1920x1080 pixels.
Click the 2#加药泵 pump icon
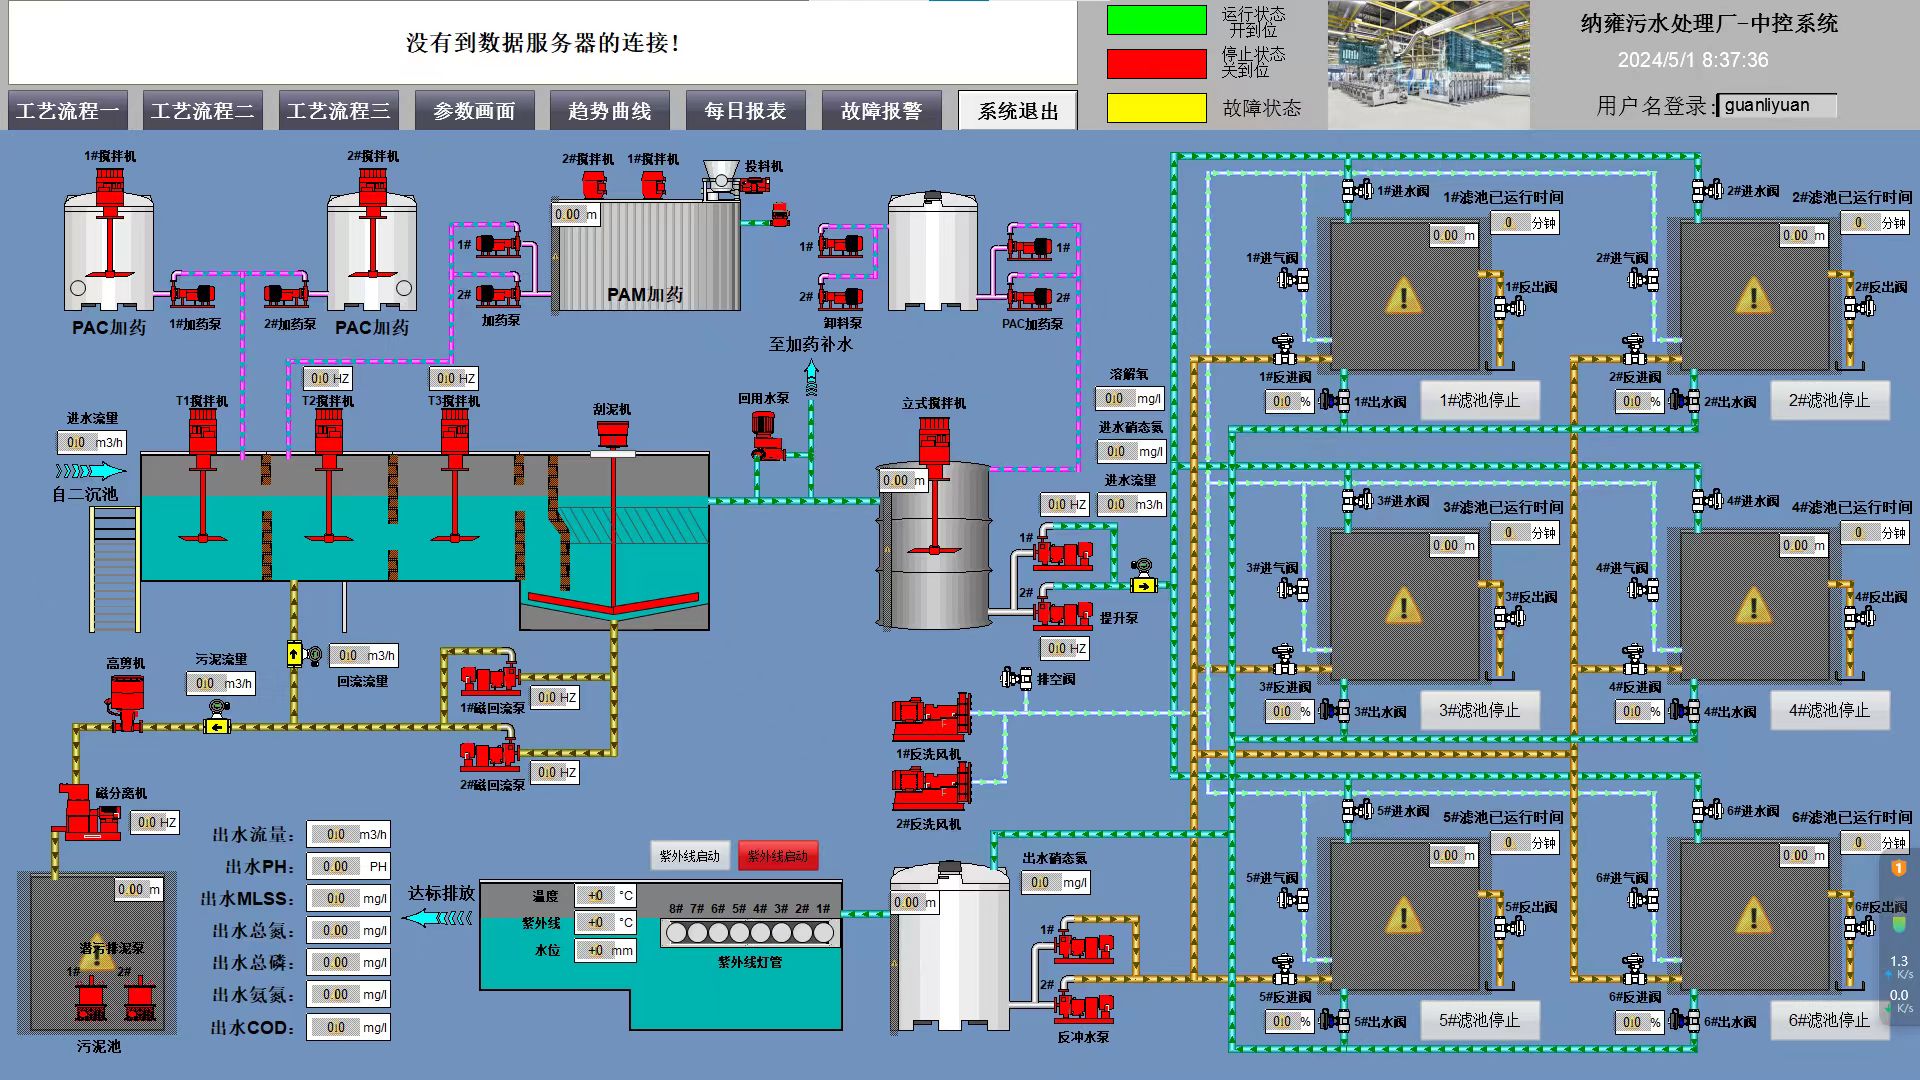[x=287, y=294]
